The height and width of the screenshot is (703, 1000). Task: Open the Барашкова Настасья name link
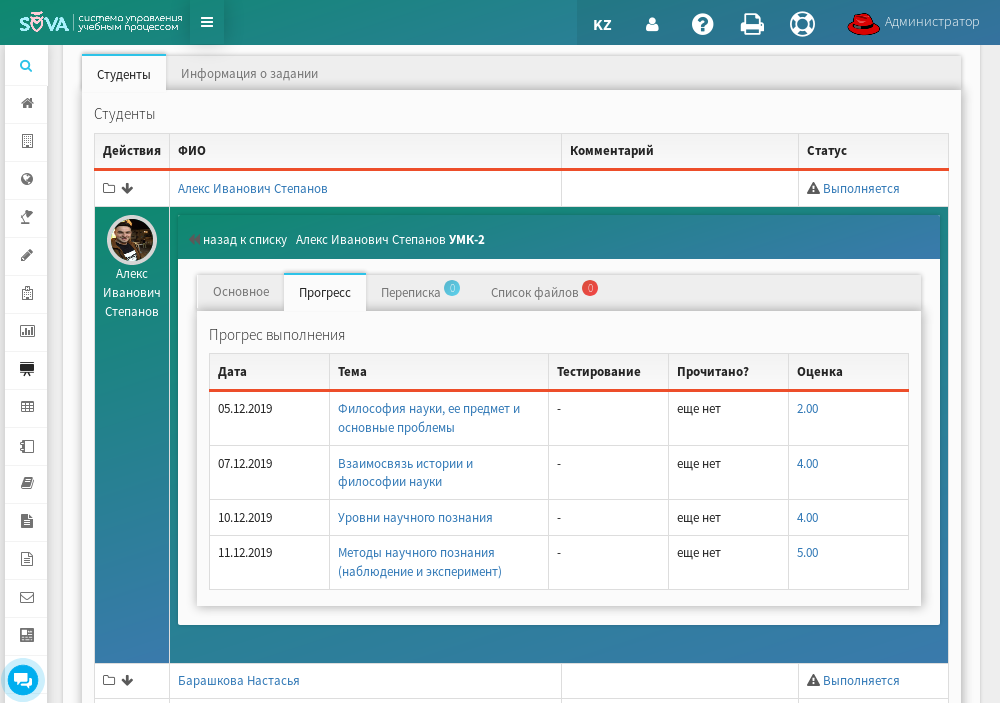[x=239, y=681]
